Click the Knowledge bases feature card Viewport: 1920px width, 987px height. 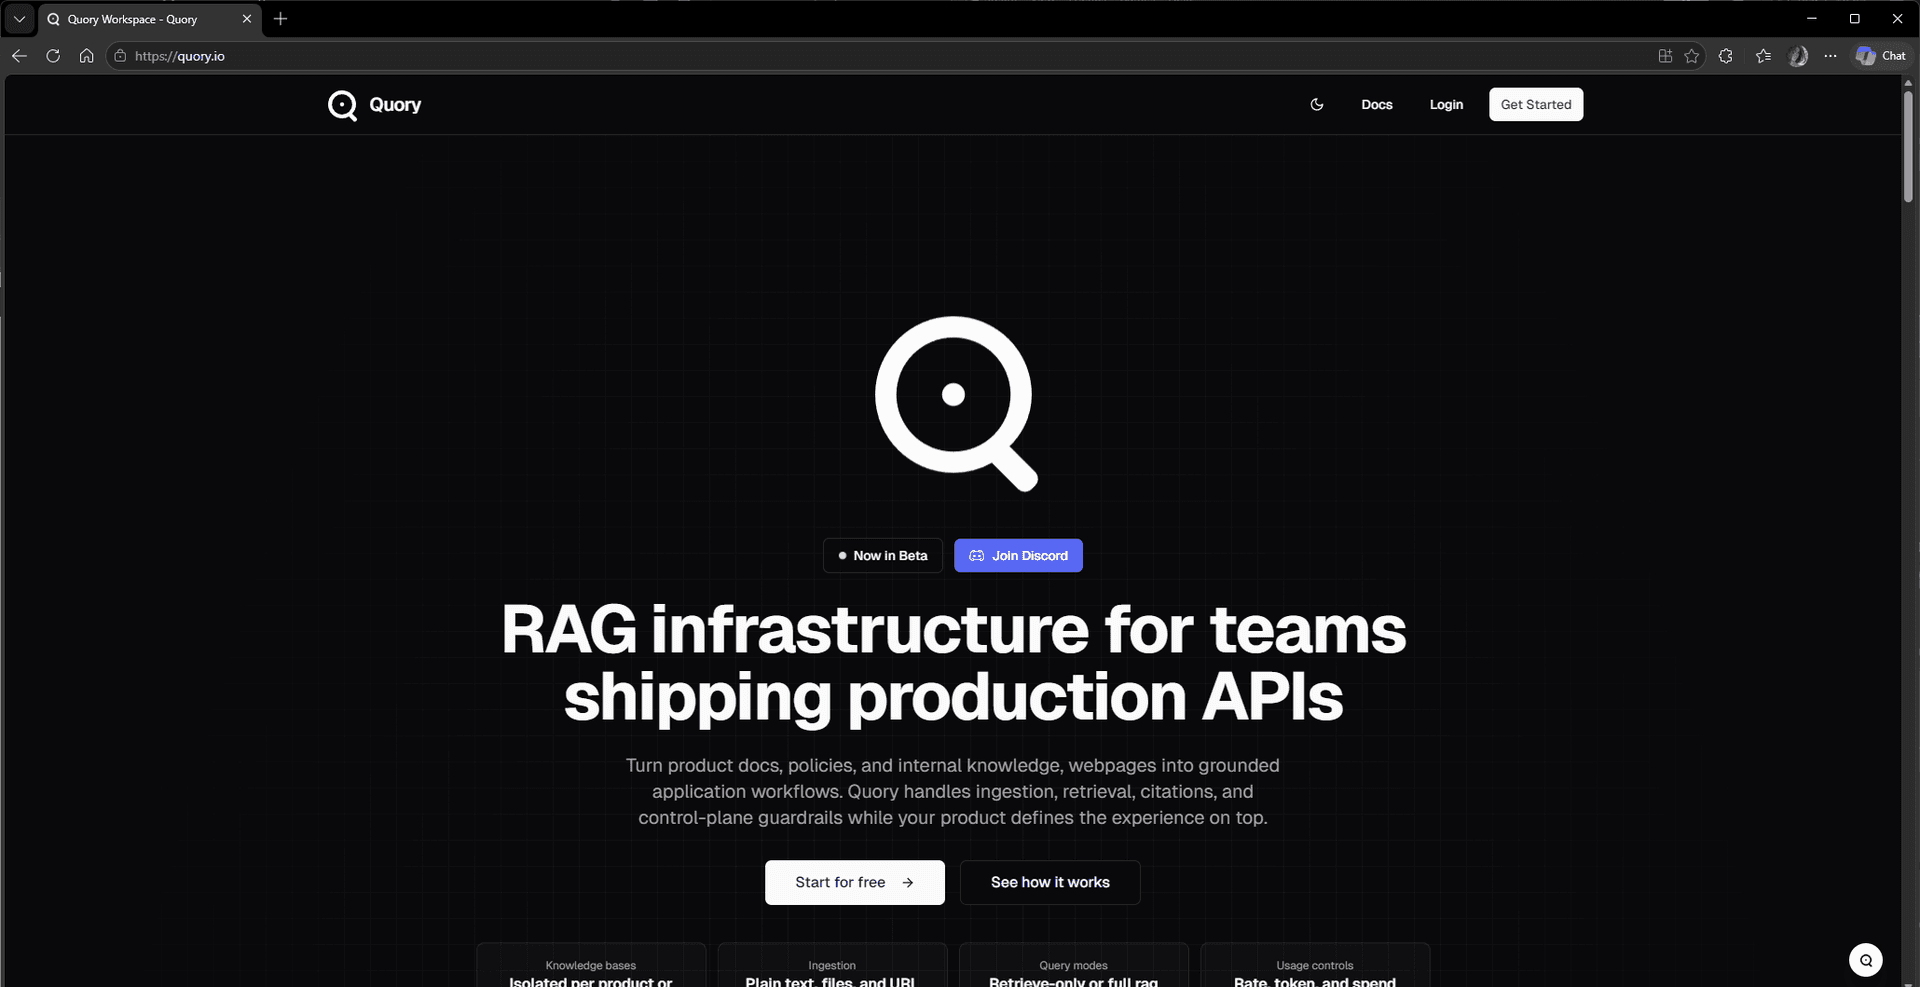[x=591, y=965]
